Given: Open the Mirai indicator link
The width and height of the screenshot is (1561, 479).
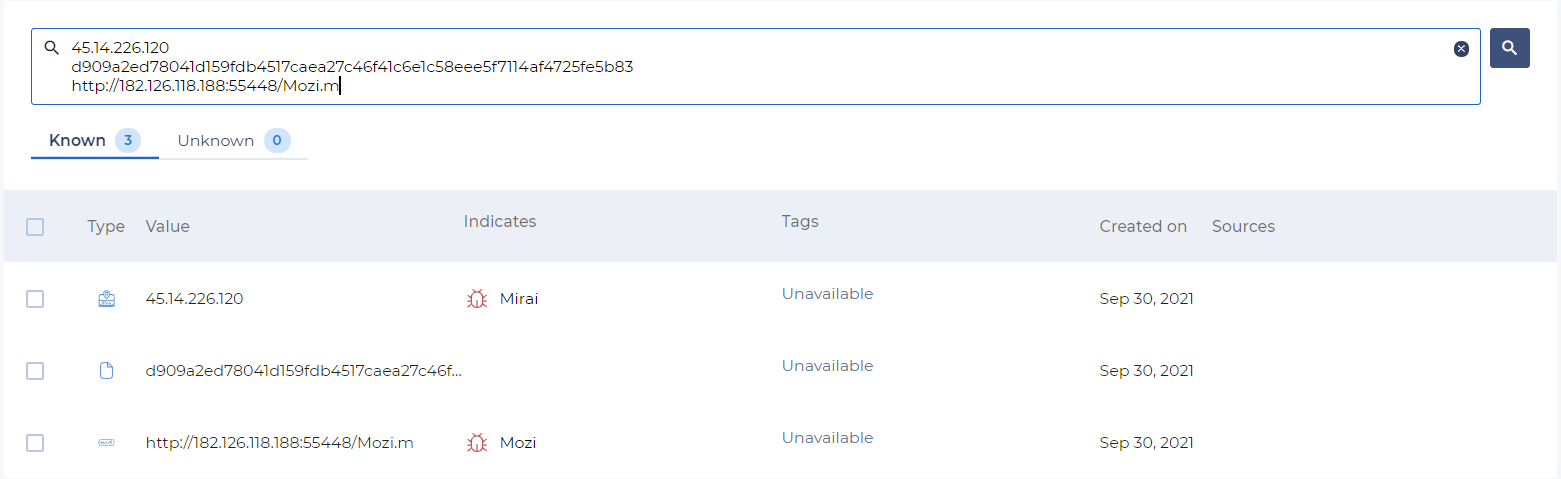Looking at the screenshot, I should pos(519,299).
